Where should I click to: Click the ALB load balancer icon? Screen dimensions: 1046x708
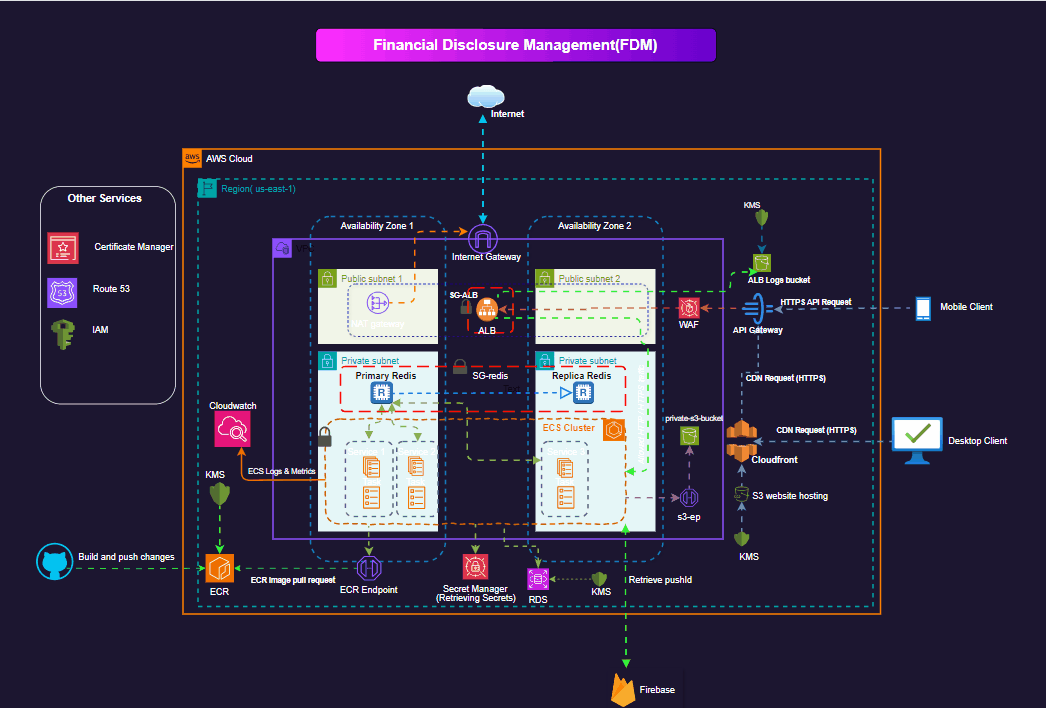tap(487, 310)
